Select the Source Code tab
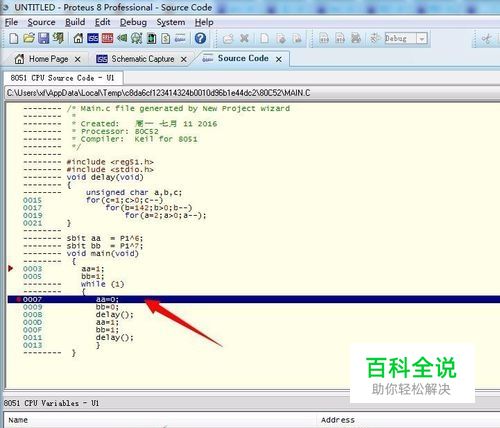500x428 pixels. tap(243, 58)
